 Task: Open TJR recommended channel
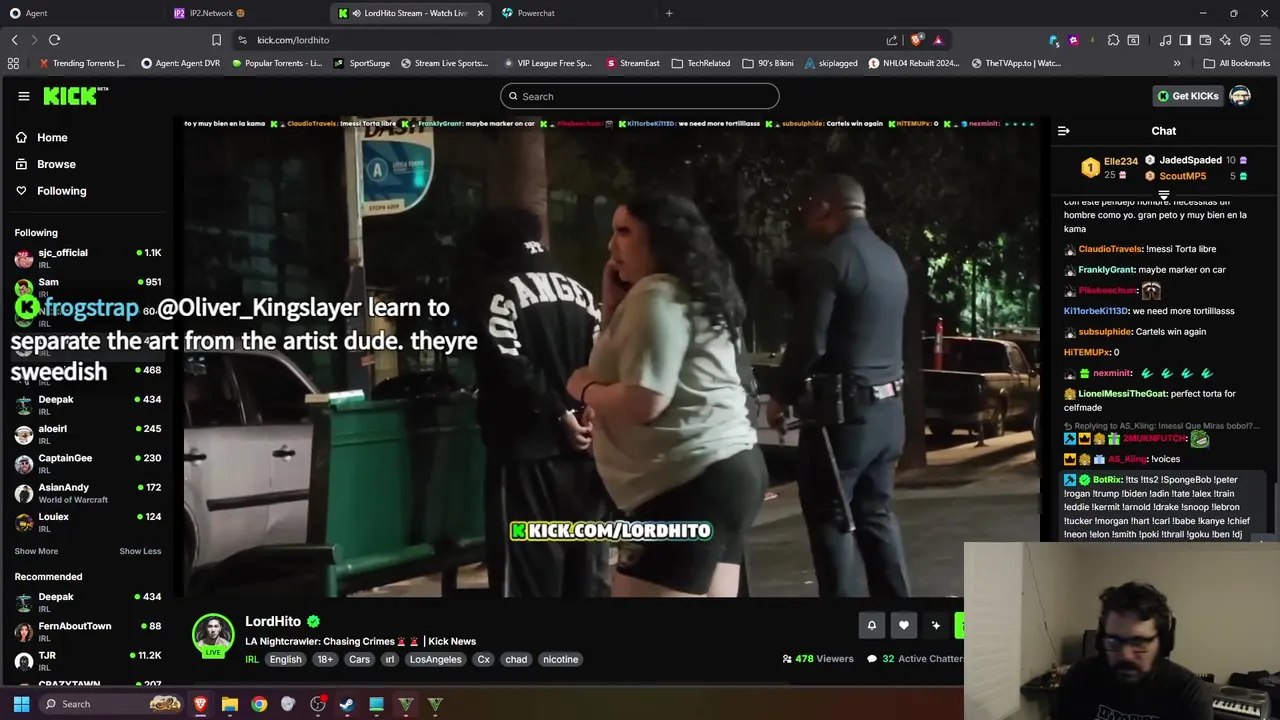88,661
